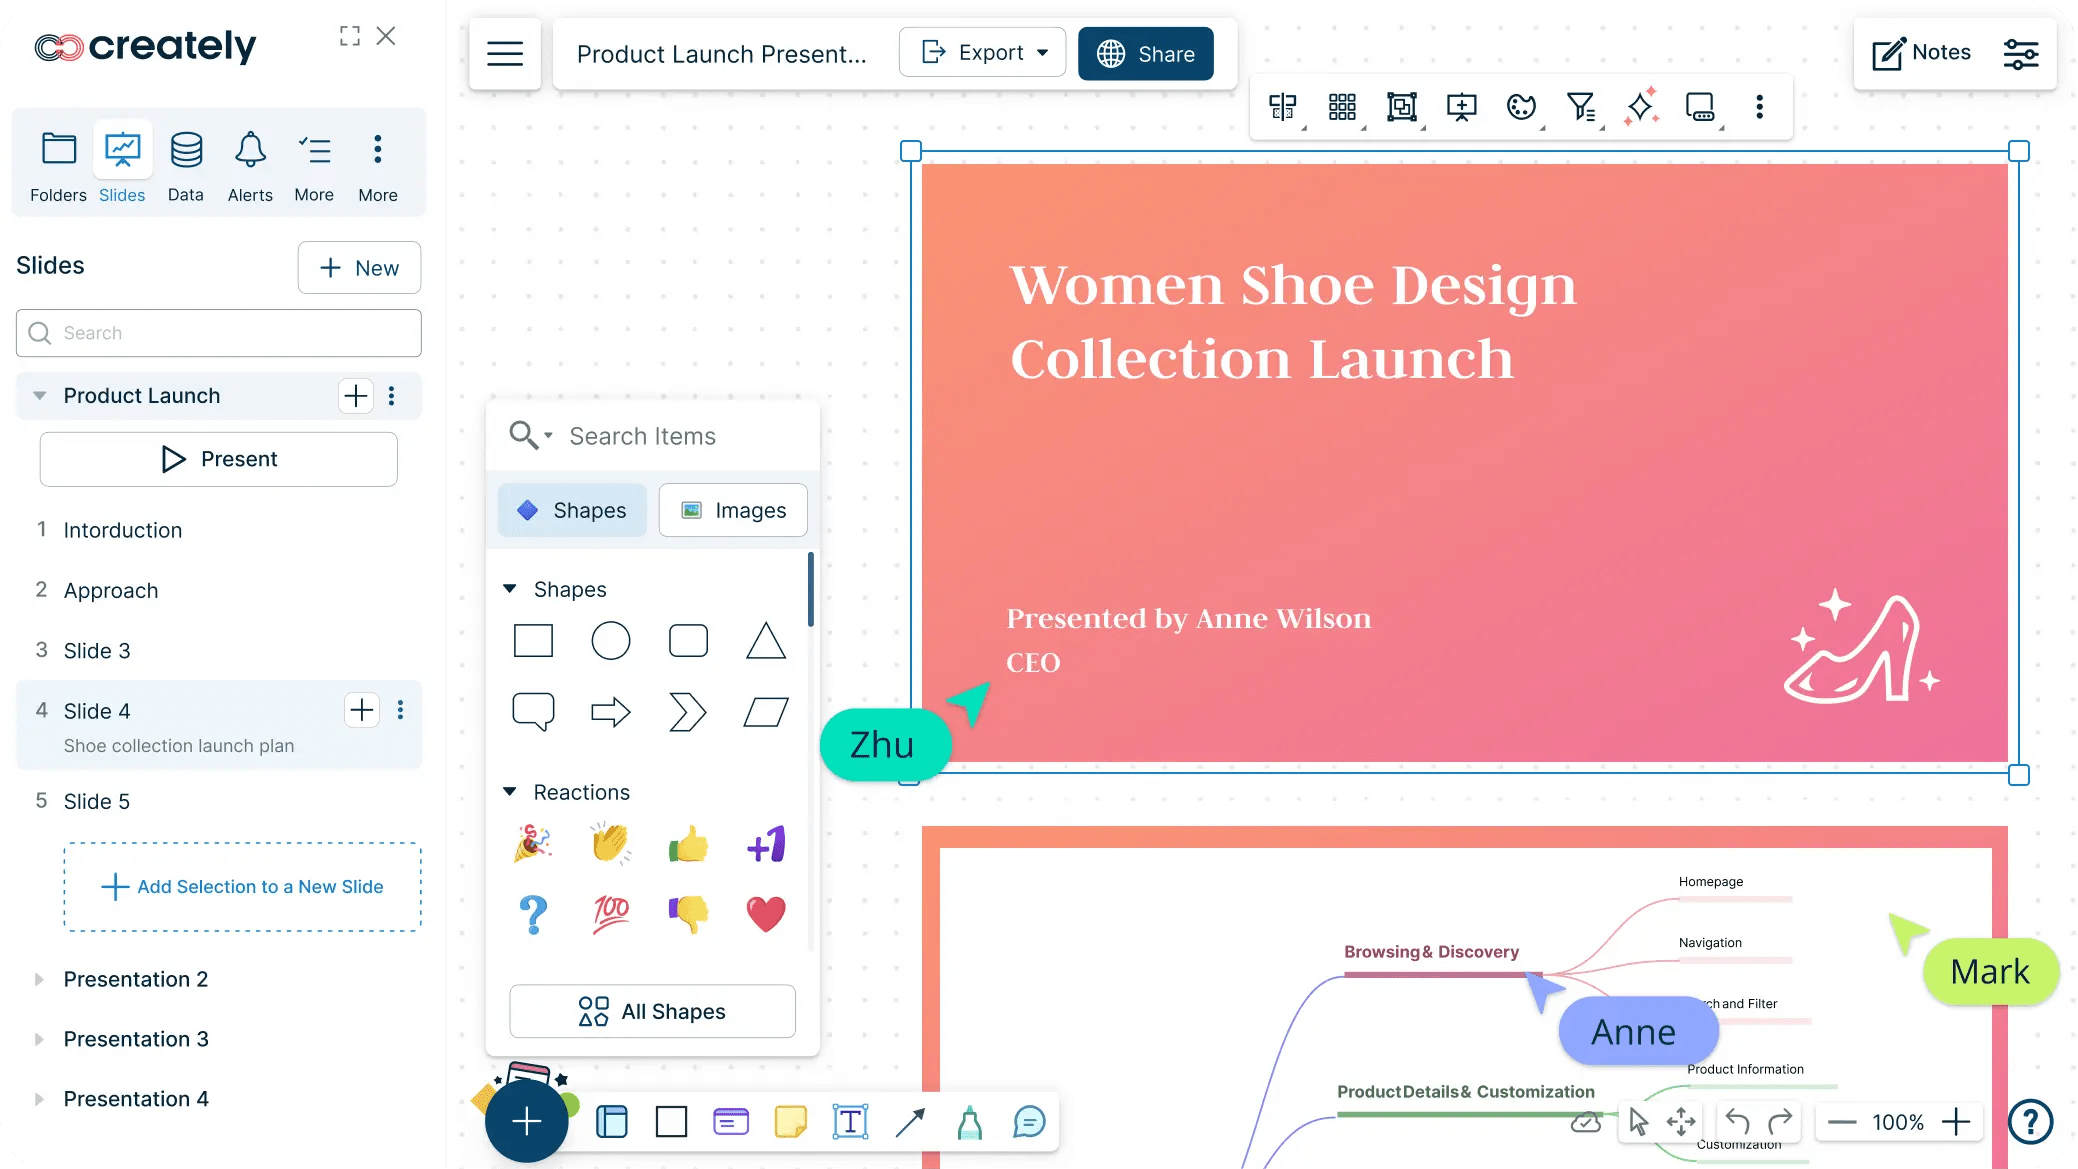Expand the Presentation 2 tree item
The width and height of the screenshot is (2078, 1169).
click(x=40, y=979)
